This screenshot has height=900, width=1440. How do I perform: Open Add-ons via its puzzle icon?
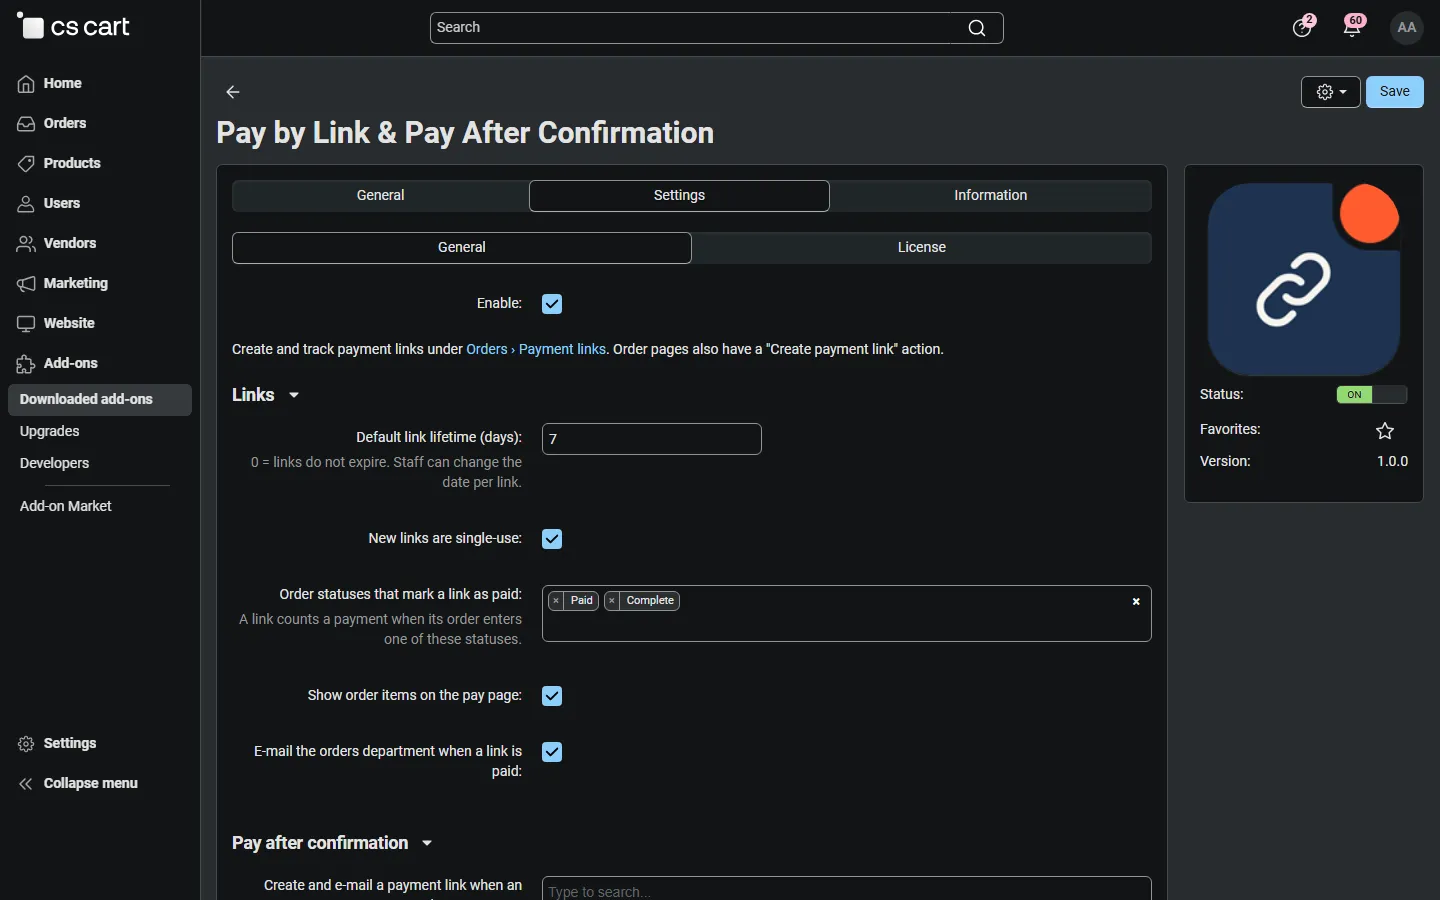26,364
